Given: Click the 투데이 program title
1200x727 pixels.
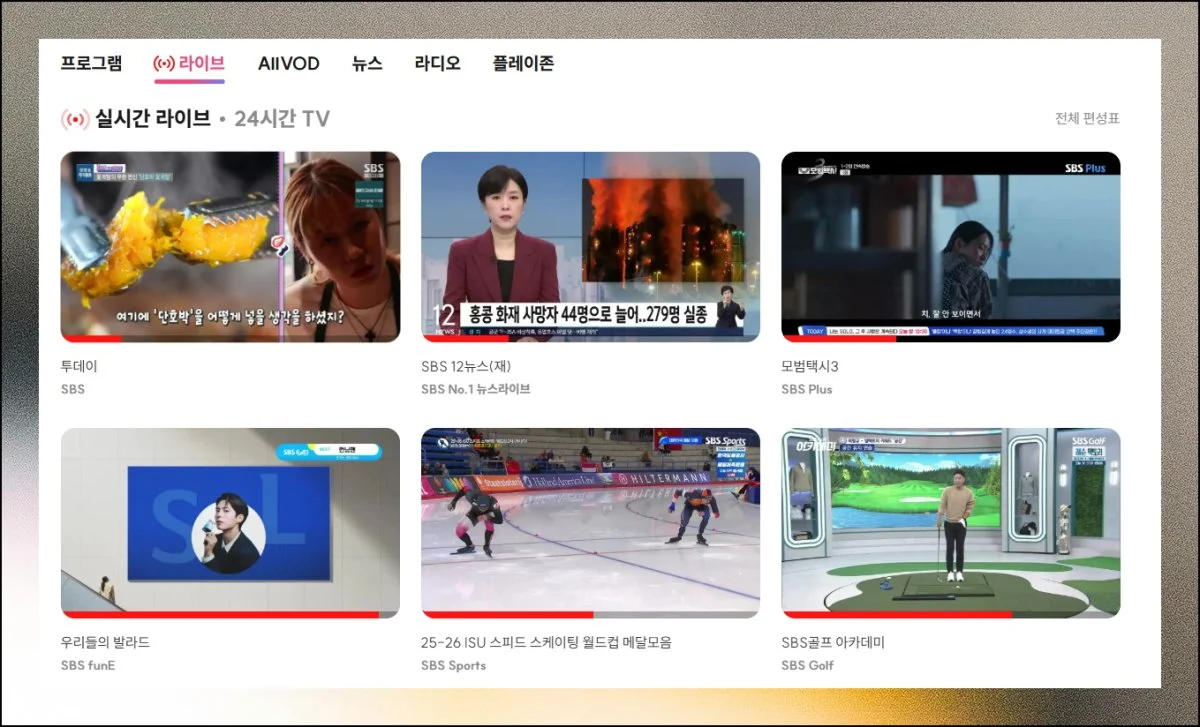Looking at the screenshot, I should point(79,366).
